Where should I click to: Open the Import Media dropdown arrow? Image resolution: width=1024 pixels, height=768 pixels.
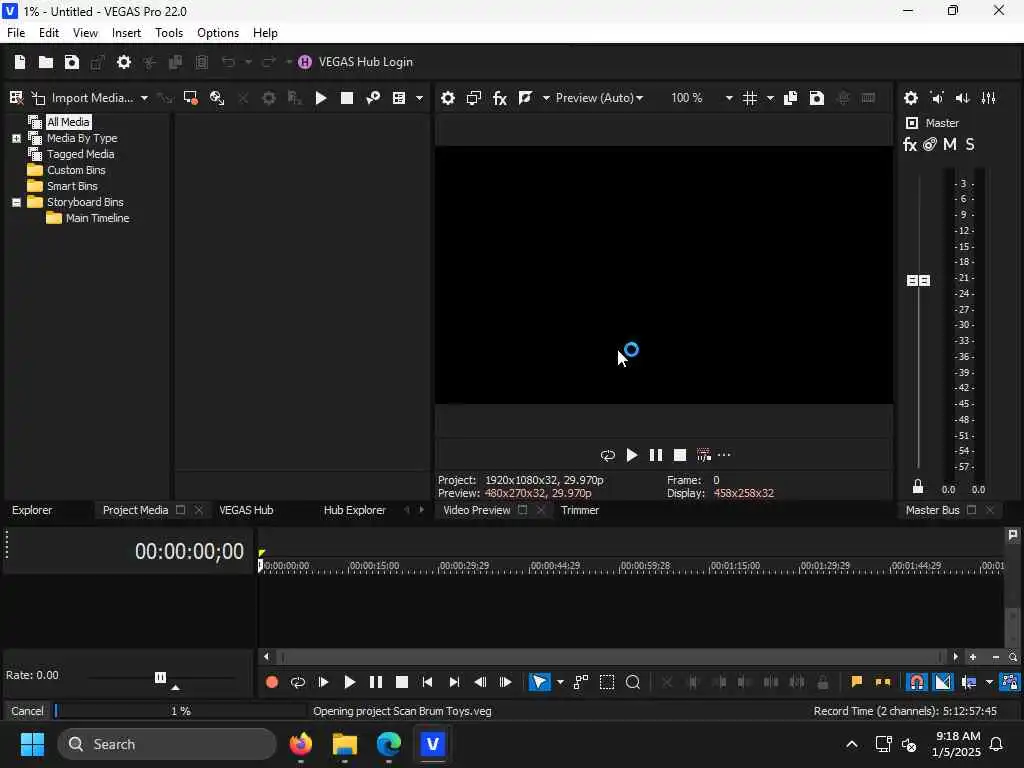tap(144, 98)
